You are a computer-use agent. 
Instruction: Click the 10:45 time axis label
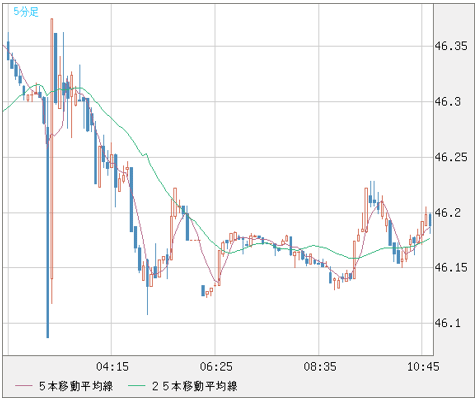[423, 367]
